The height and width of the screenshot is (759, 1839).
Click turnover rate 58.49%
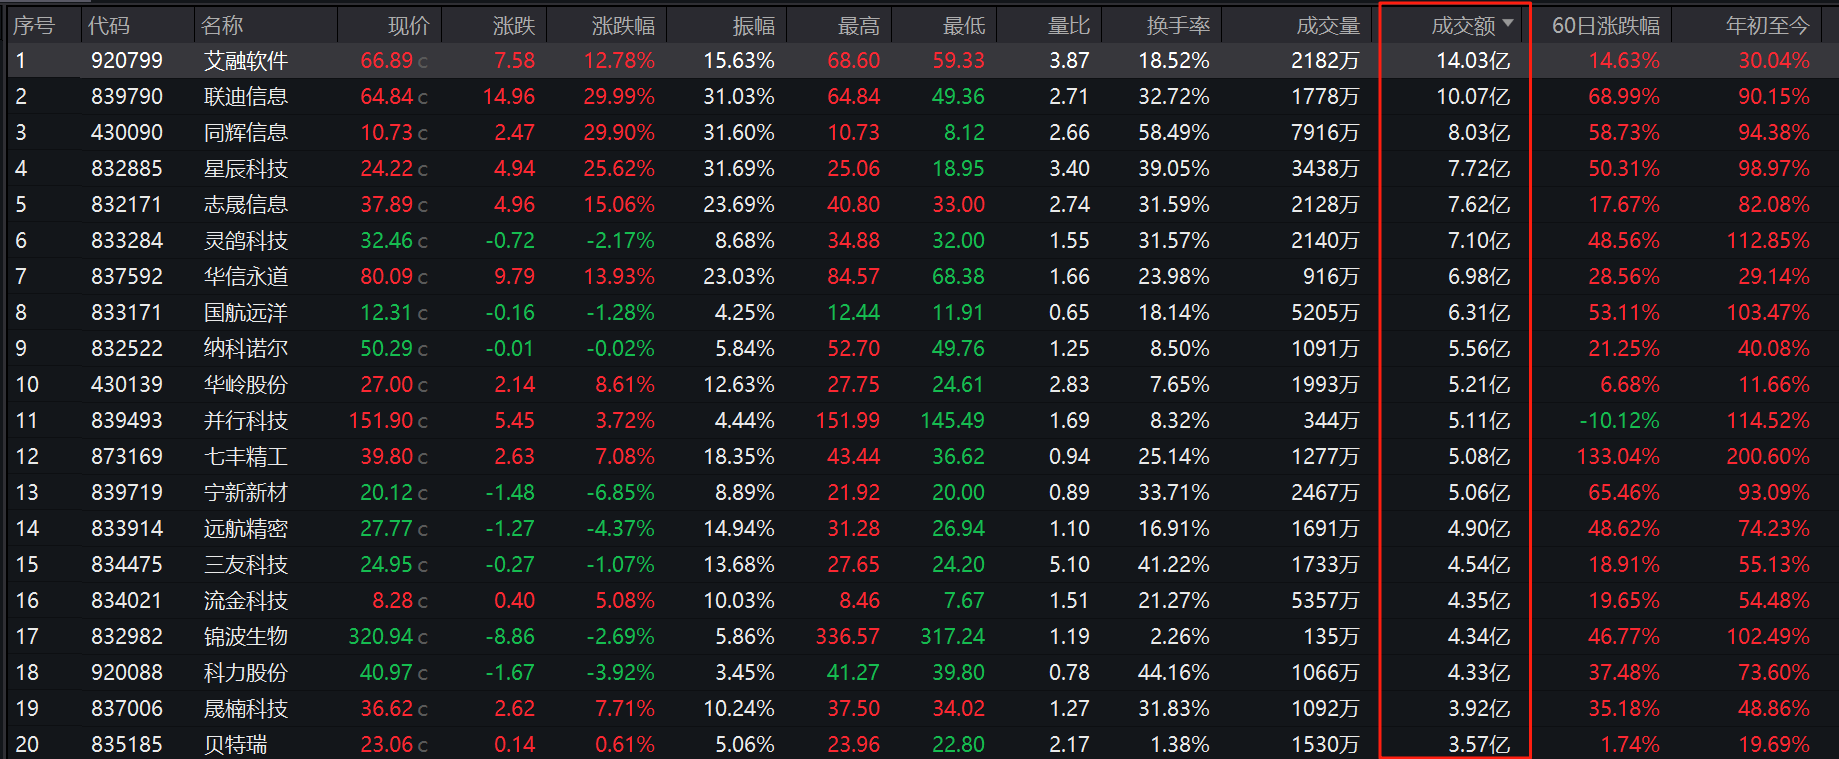point(1174,133)
